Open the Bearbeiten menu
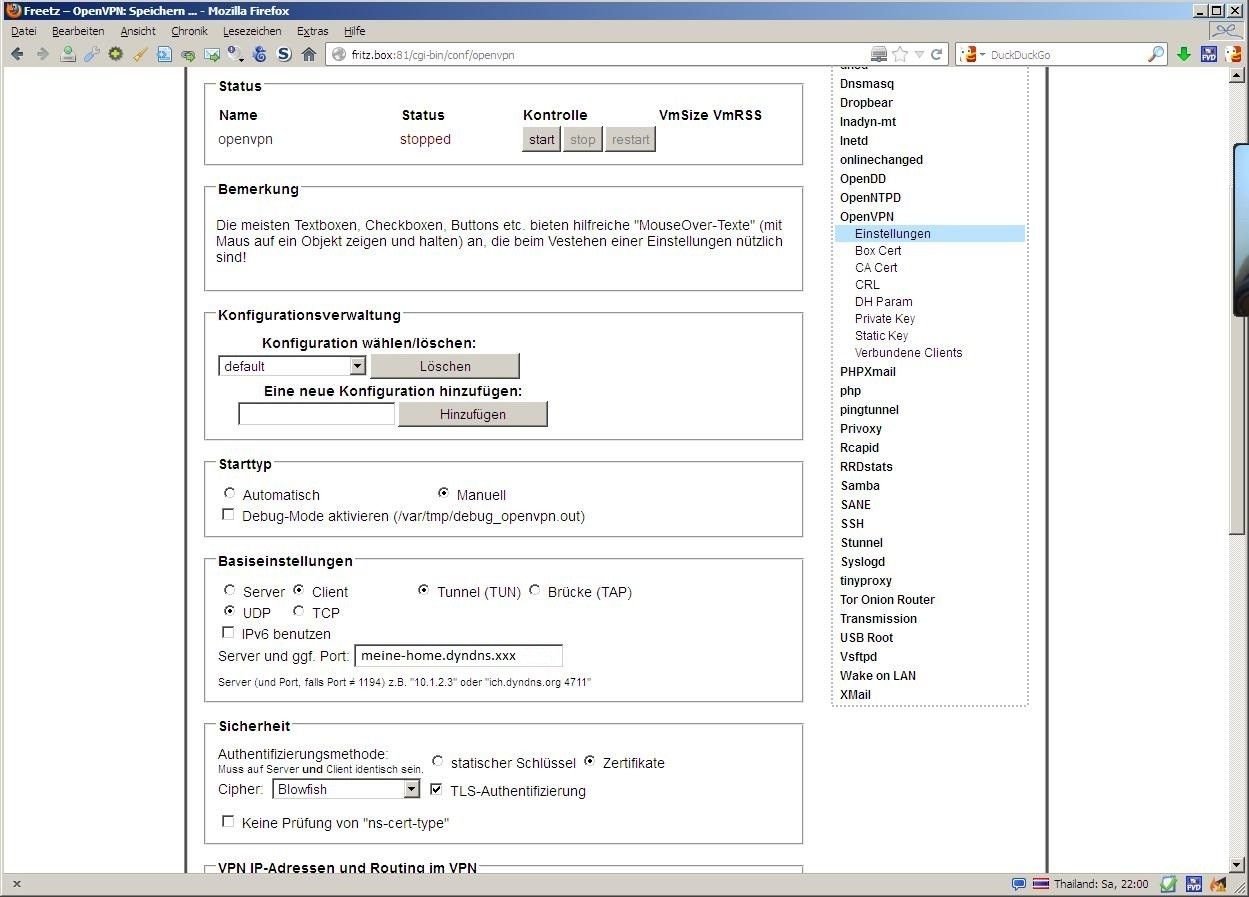The width and height of the screenshot is (1249, 897). 78,31
